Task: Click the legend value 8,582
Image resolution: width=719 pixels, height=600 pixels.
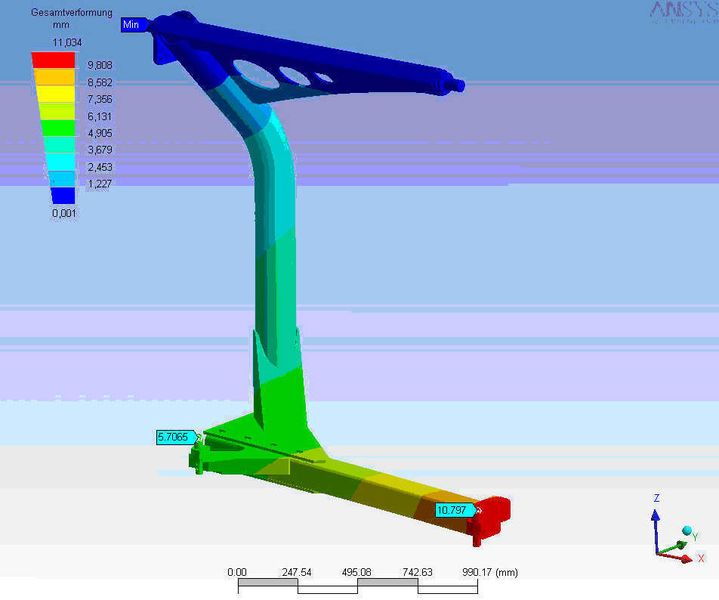Action: point(100,83)
